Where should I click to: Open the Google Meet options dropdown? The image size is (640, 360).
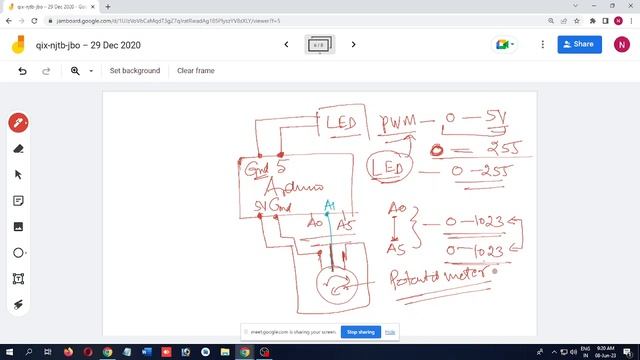(504, 44)
